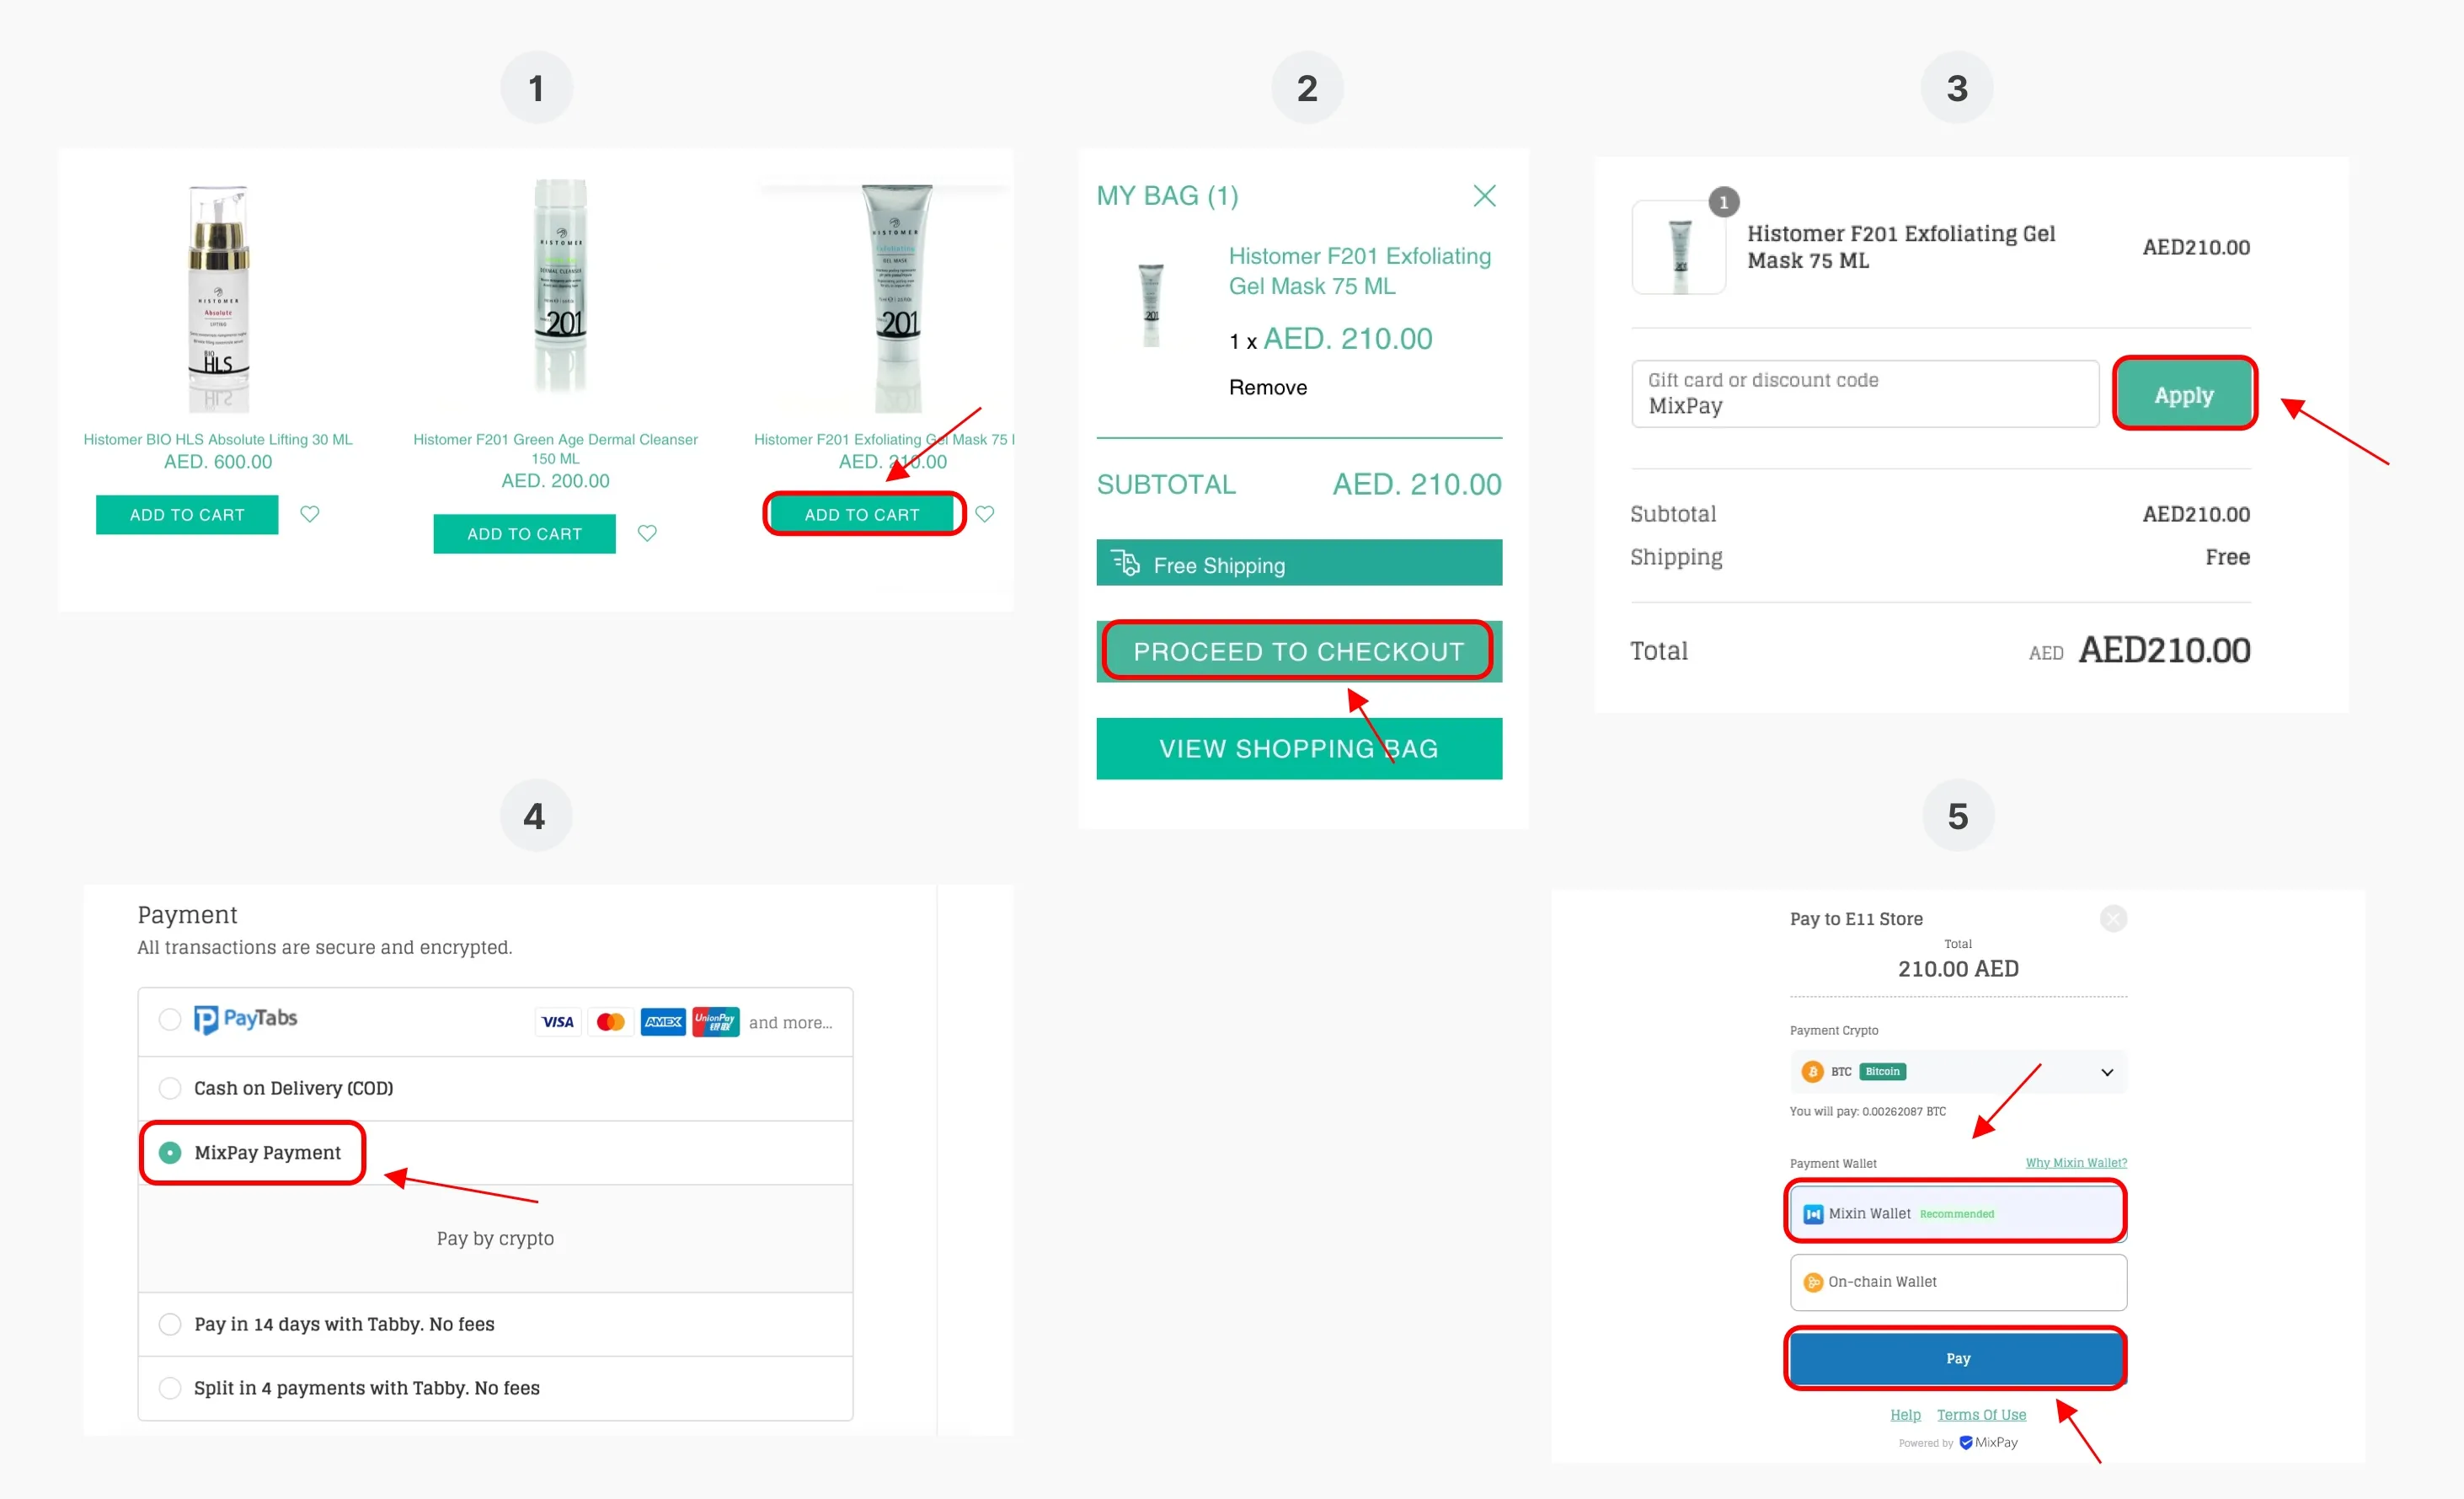Screen dimensions: 2464x1499
Task: Click the Mixin Wallet recommended option
Action: (x=1959, y=1213)
